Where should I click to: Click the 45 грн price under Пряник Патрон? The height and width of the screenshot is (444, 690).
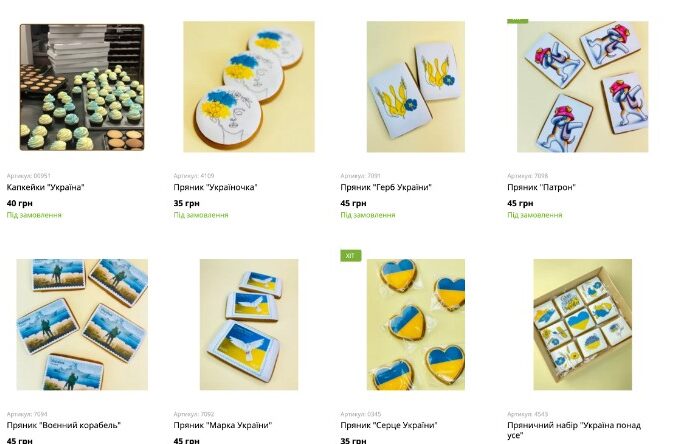(x=520, y=203)
